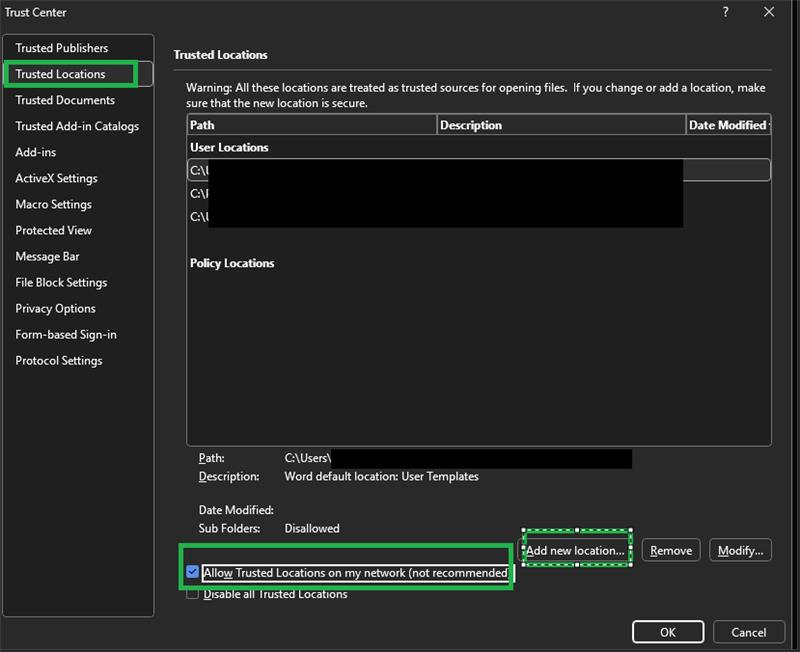Screen dimensions: 800x652
Task: Sort by the Description column header
Action: point(561,125)
